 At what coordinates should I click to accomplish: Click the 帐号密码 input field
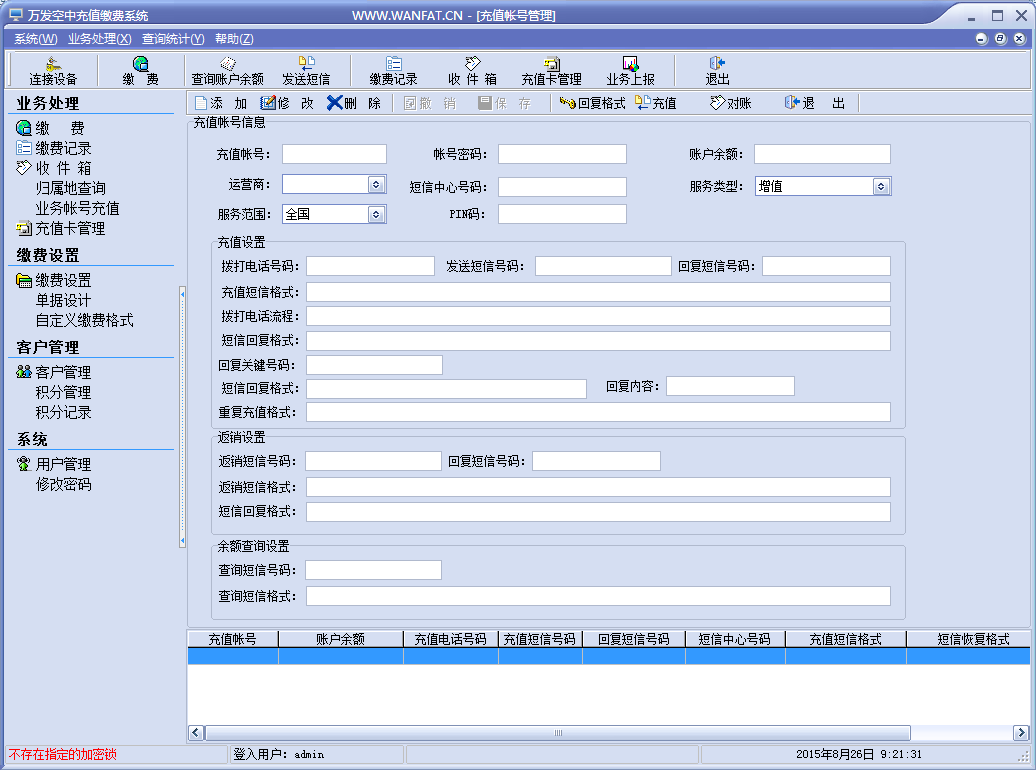[x=562, y=154]
